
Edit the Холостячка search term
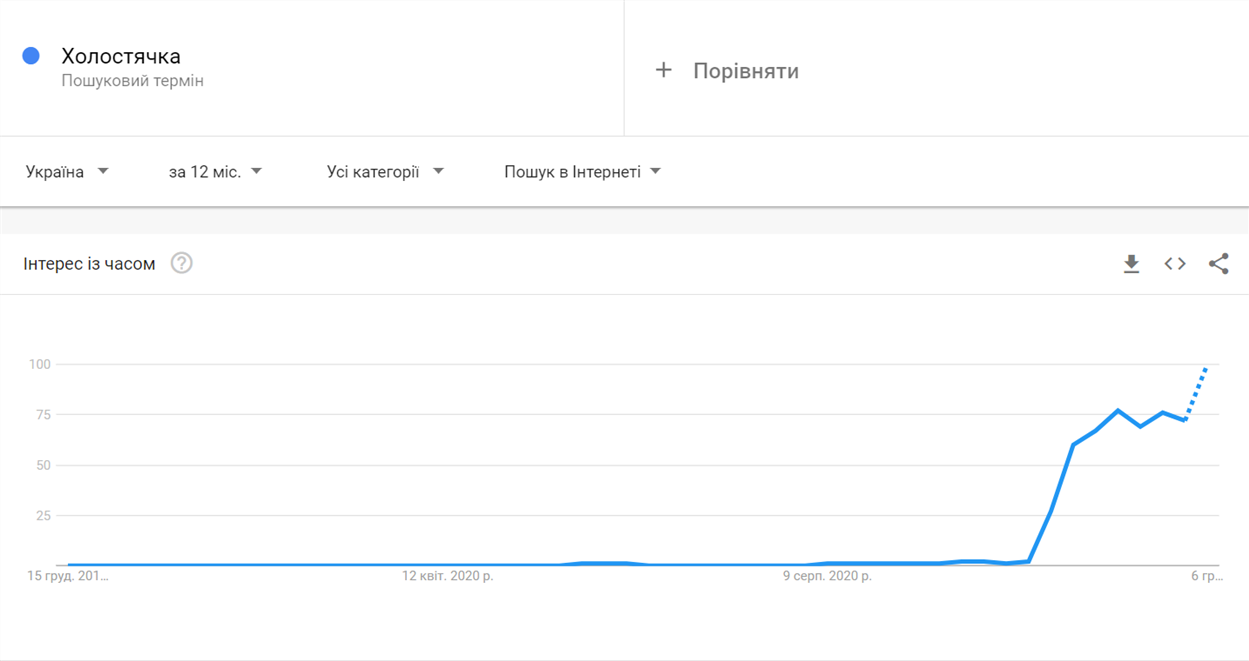click(121, 56)
